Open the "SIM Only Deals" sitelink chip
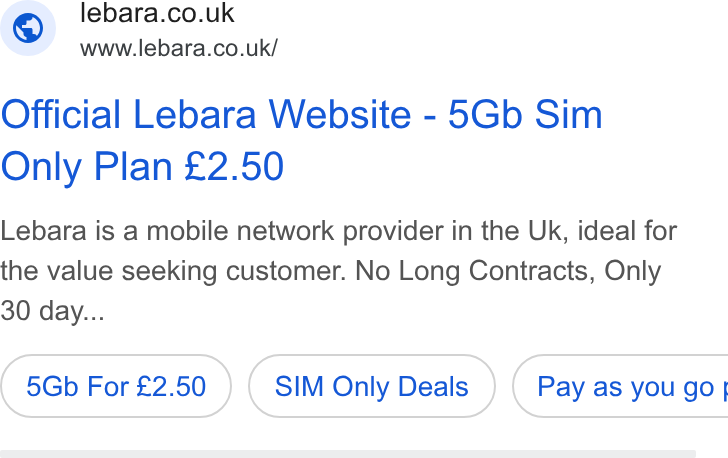The image size is (728, 458). coord(371,386)
